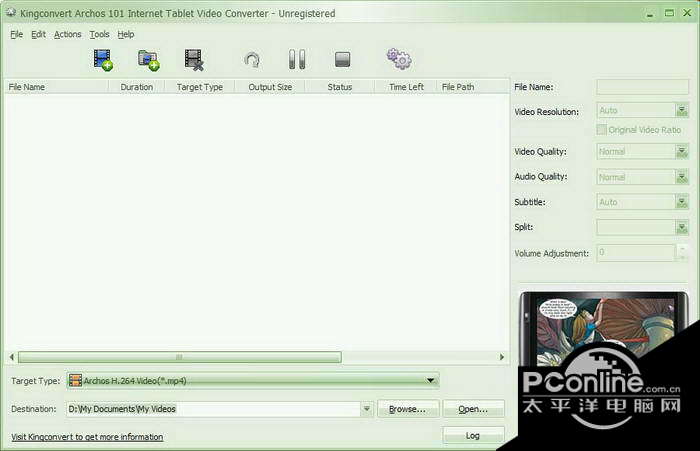Click the Time Left column header

click(406, 87)
